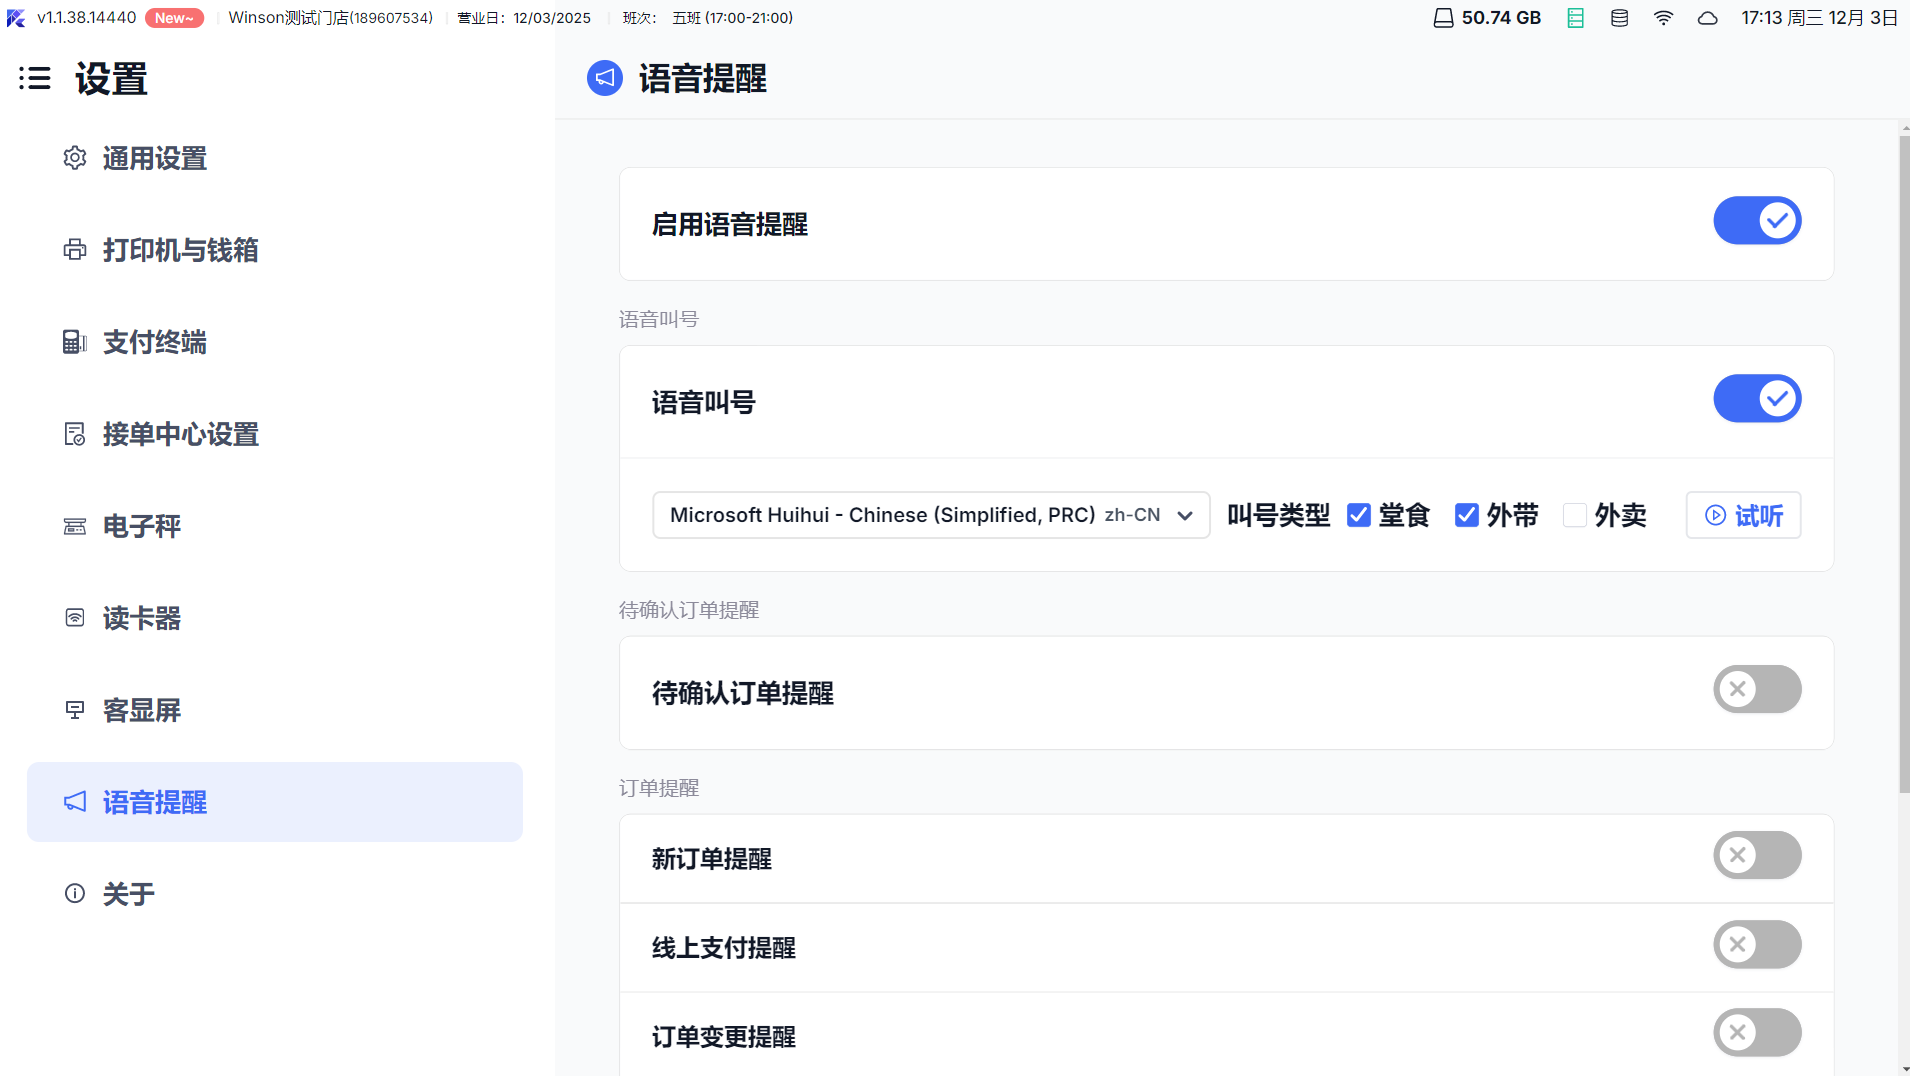Screen dimensions: 1910x1076
Task: Enable the 新订单提醒 switch
Action: coord(1756,856)
